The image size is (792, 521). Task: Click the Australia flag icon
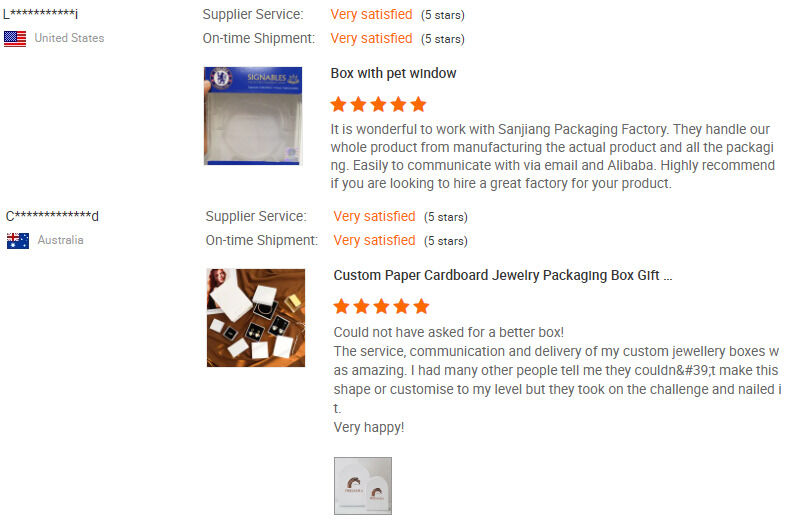(x=18, y=241)
